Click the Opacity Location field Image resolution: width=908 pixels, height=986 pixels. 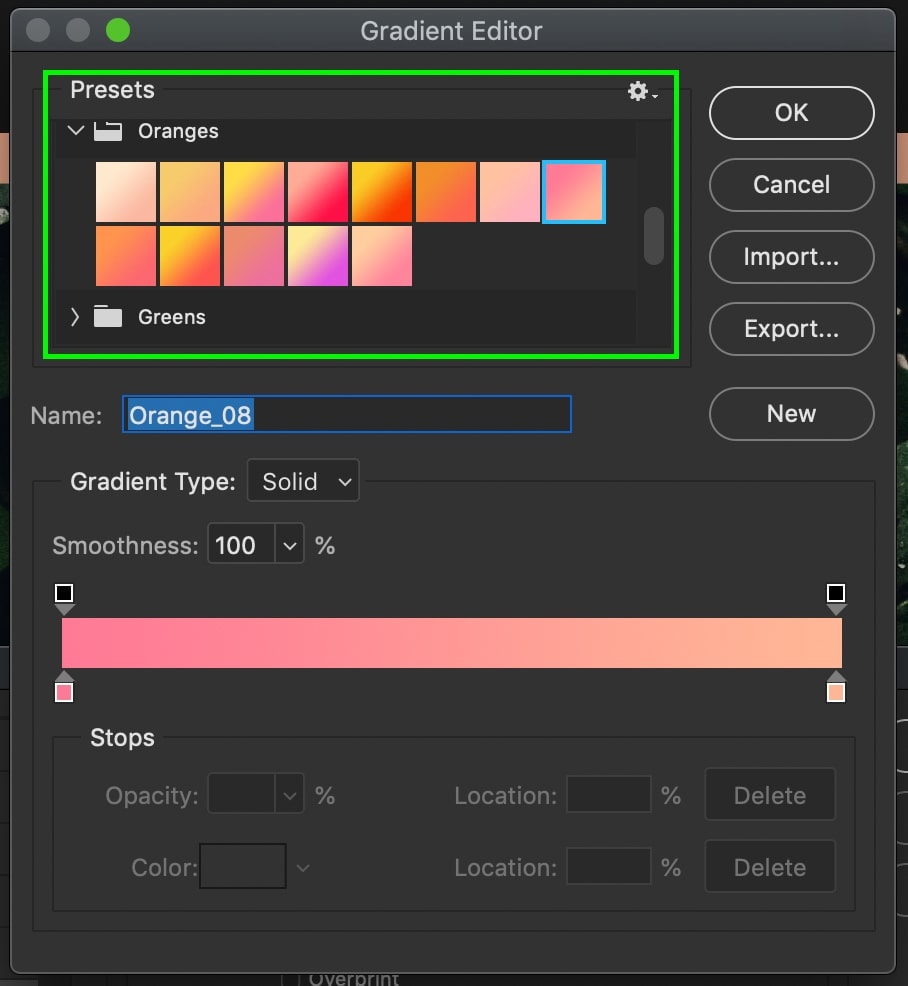(x=609, y=795)
